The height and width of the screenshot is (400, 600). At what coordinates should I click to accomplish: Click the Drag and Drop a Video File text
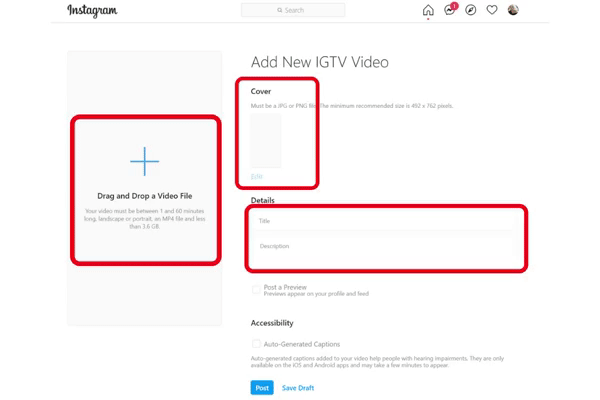[x=145, y=196]
